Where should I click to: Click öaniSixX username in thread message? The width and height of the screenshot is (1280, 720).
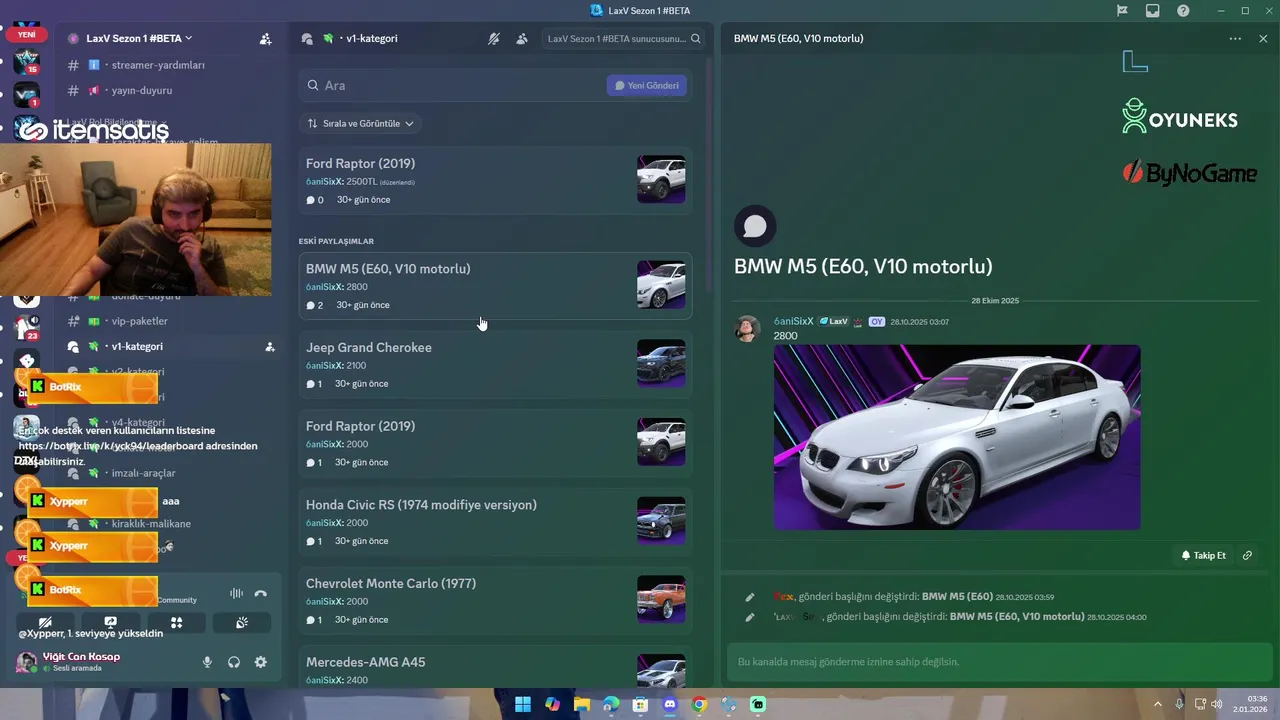(793, 321)
